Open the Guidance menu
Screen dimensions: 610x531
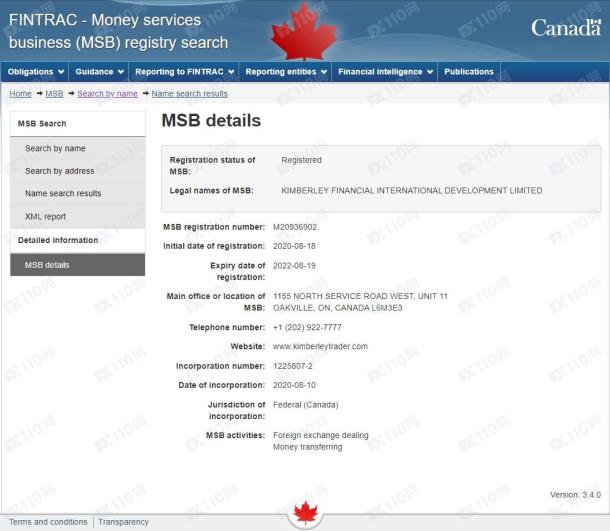99,72
